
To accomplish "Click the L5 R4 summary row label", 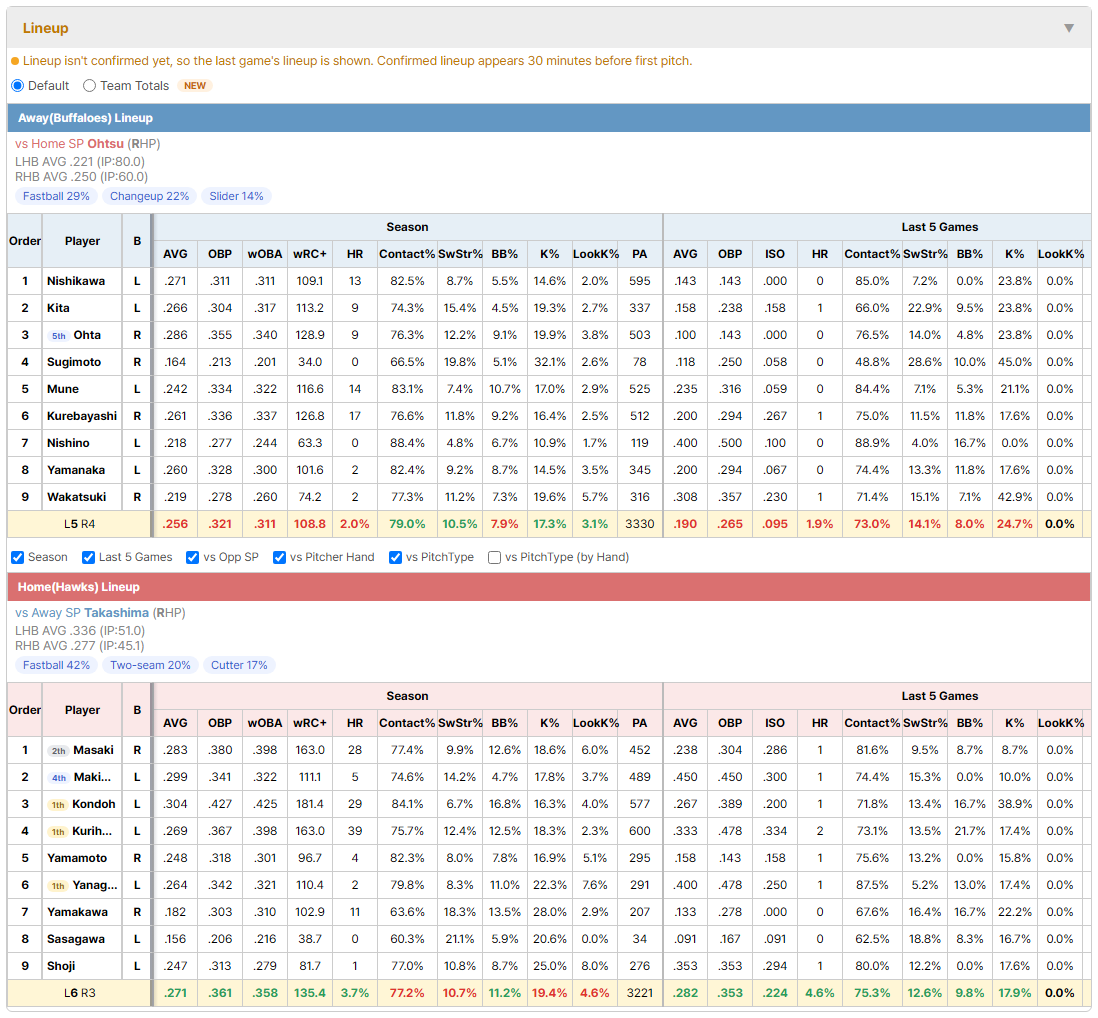I will [79, 524].
